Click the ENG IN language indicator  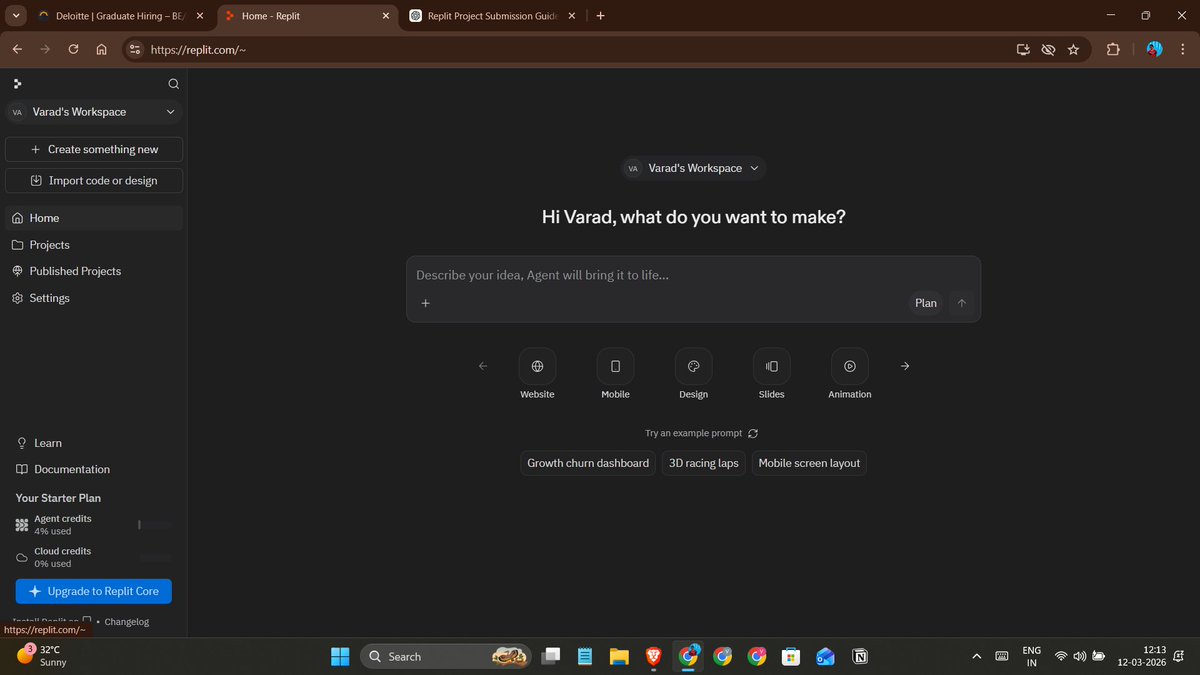pyautogui.click(x=1031, y=656)
